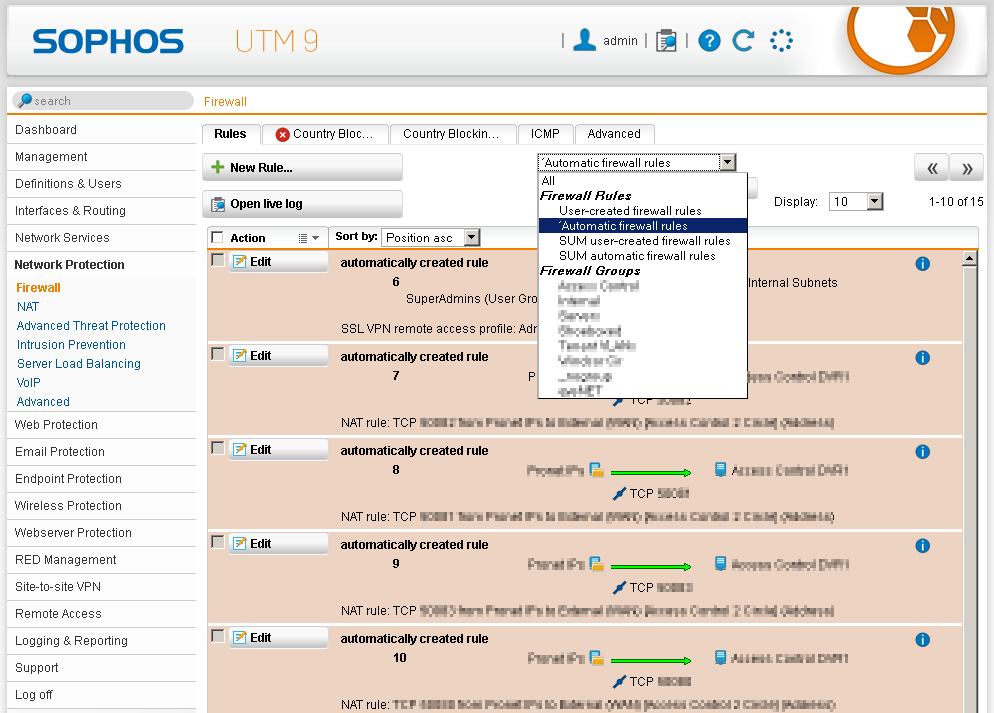
Task: Click Log off in sidebar
Action: pyautogui.click(x=101, y=695)
